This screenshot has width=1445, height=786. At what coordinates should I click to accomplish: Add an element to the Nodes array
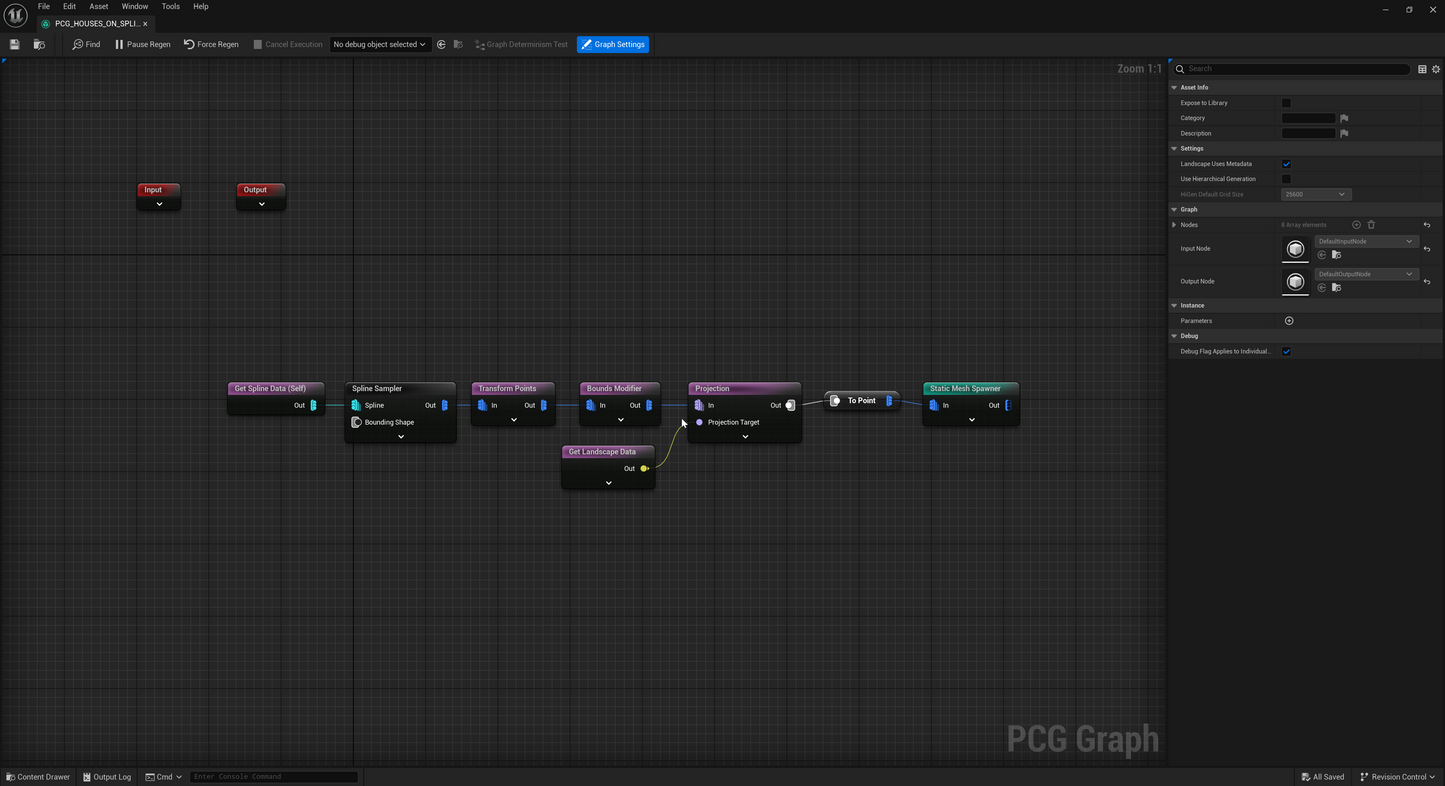point(1356,225)
